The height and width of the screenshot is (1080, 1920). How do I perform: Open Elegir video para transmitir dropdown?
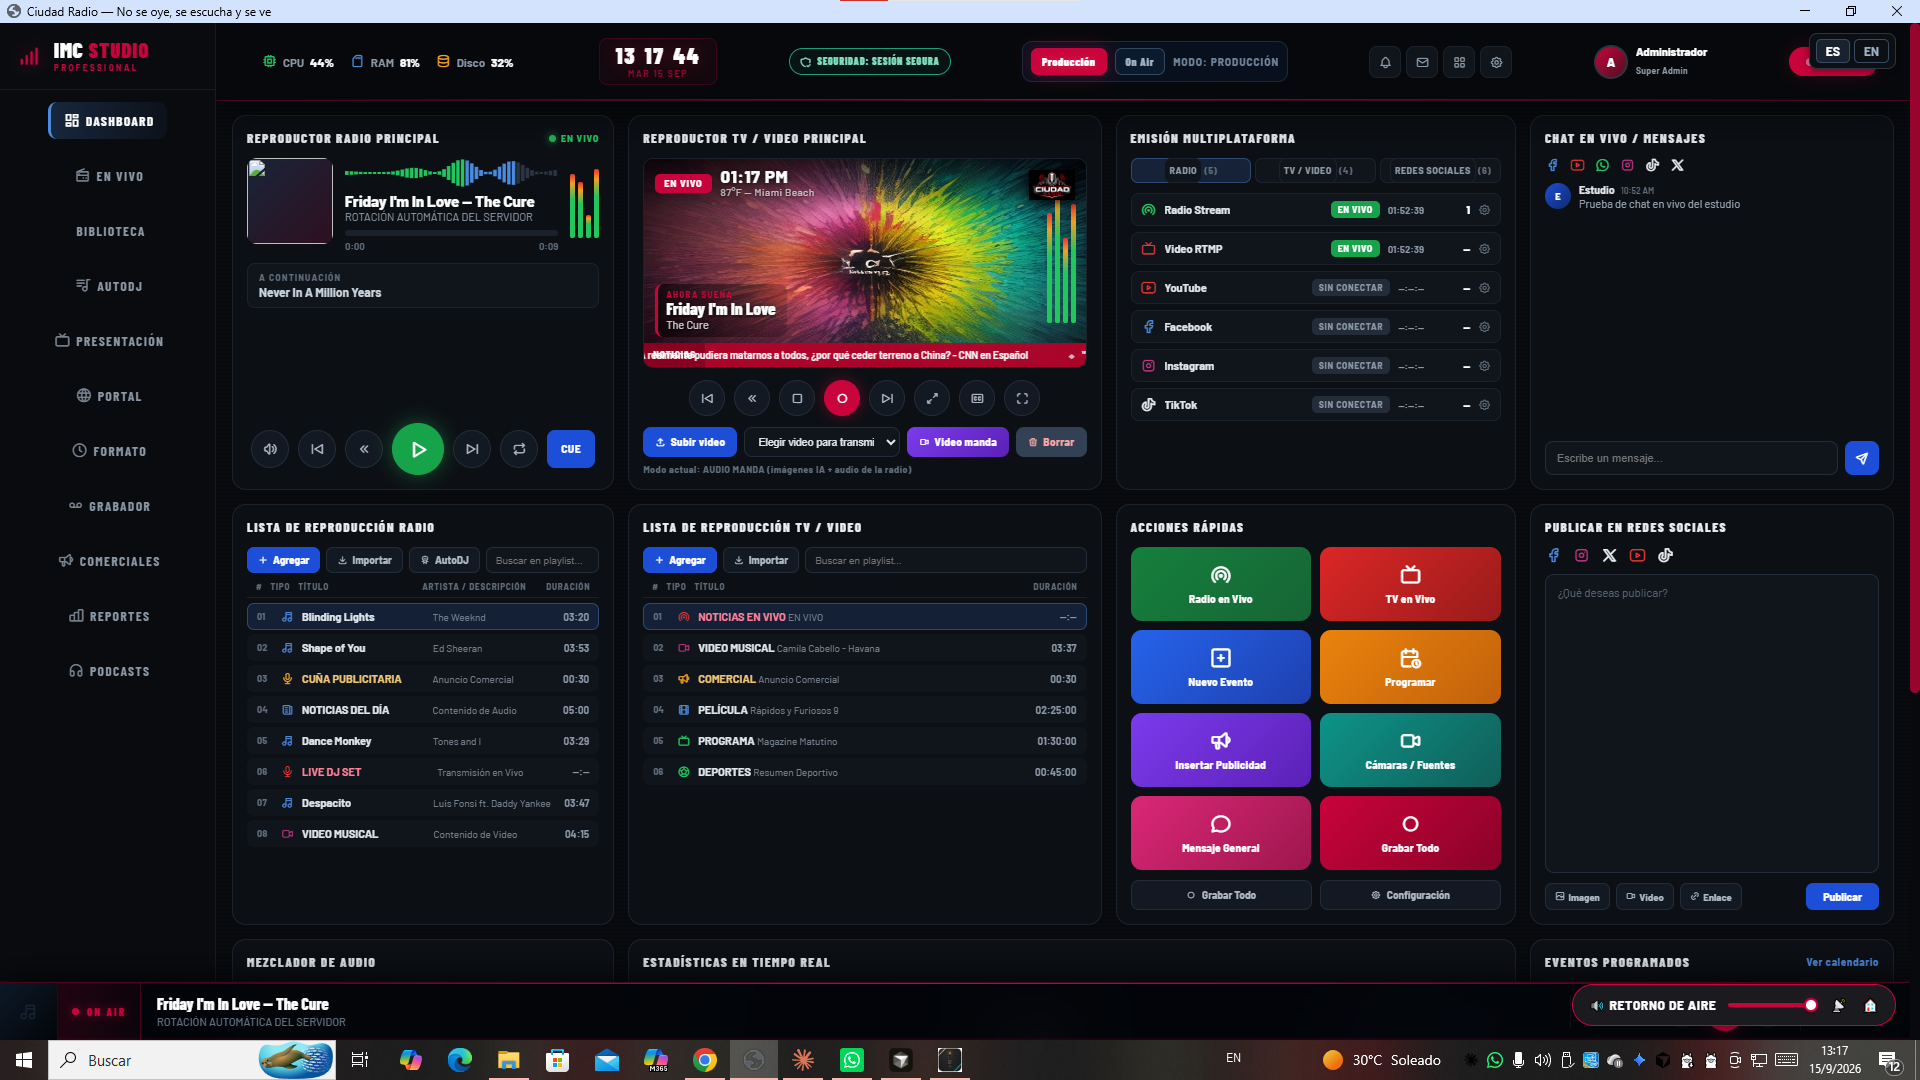click(822, 442)
